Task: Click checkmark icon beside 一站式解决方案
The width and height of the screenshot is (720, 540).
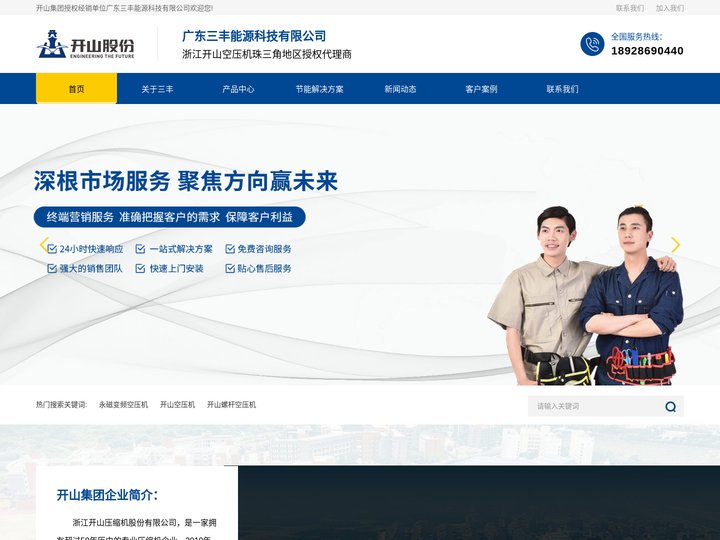Action: pos(141,249)
